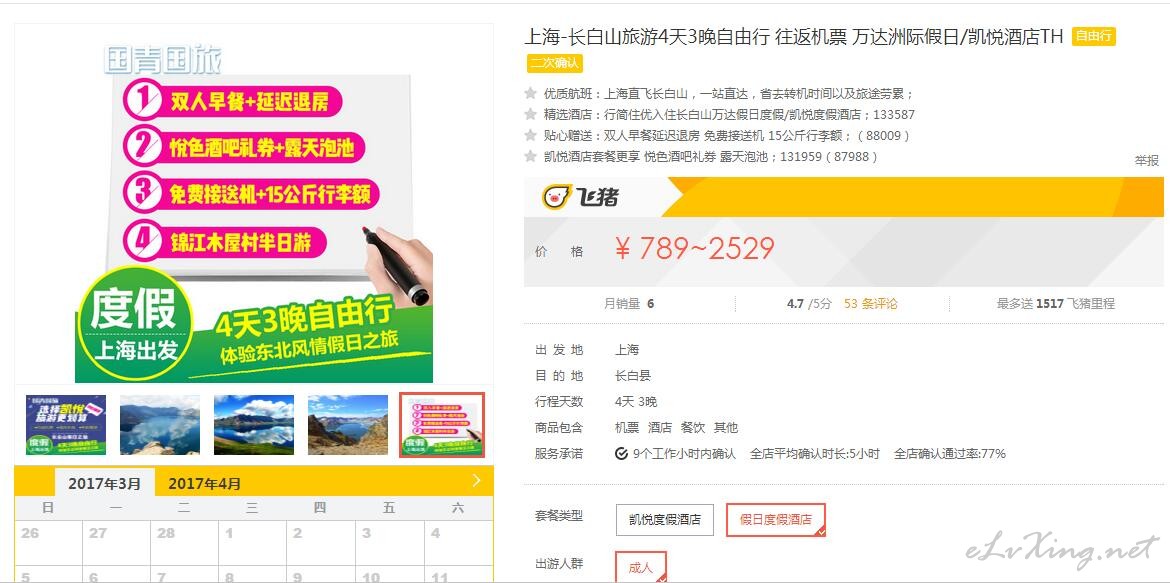
Task: Click the star icon beside 优质航班
Action: click(x=531, y=93)
